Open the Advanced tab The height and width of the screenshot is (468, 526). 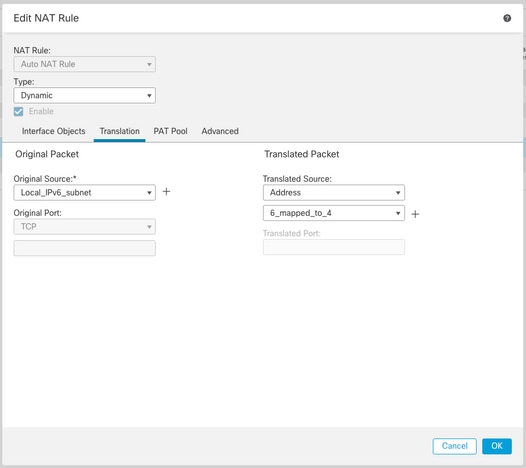click(x=220, y=131)
